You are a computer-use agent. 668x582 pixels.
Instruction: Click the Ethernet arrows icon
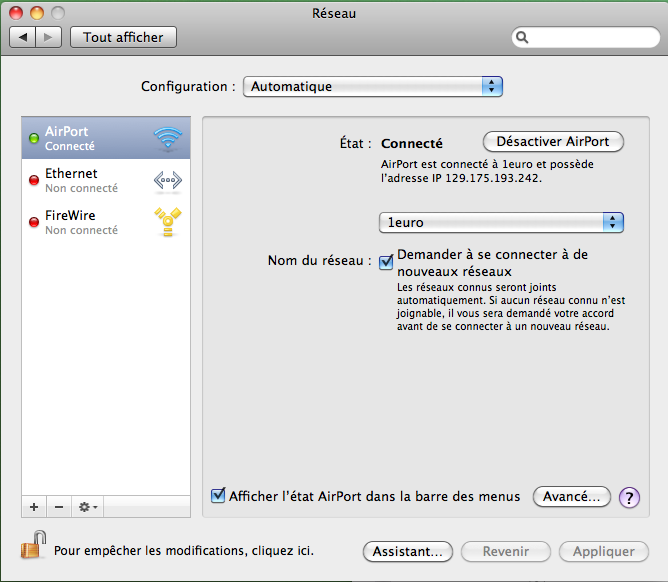168,180
